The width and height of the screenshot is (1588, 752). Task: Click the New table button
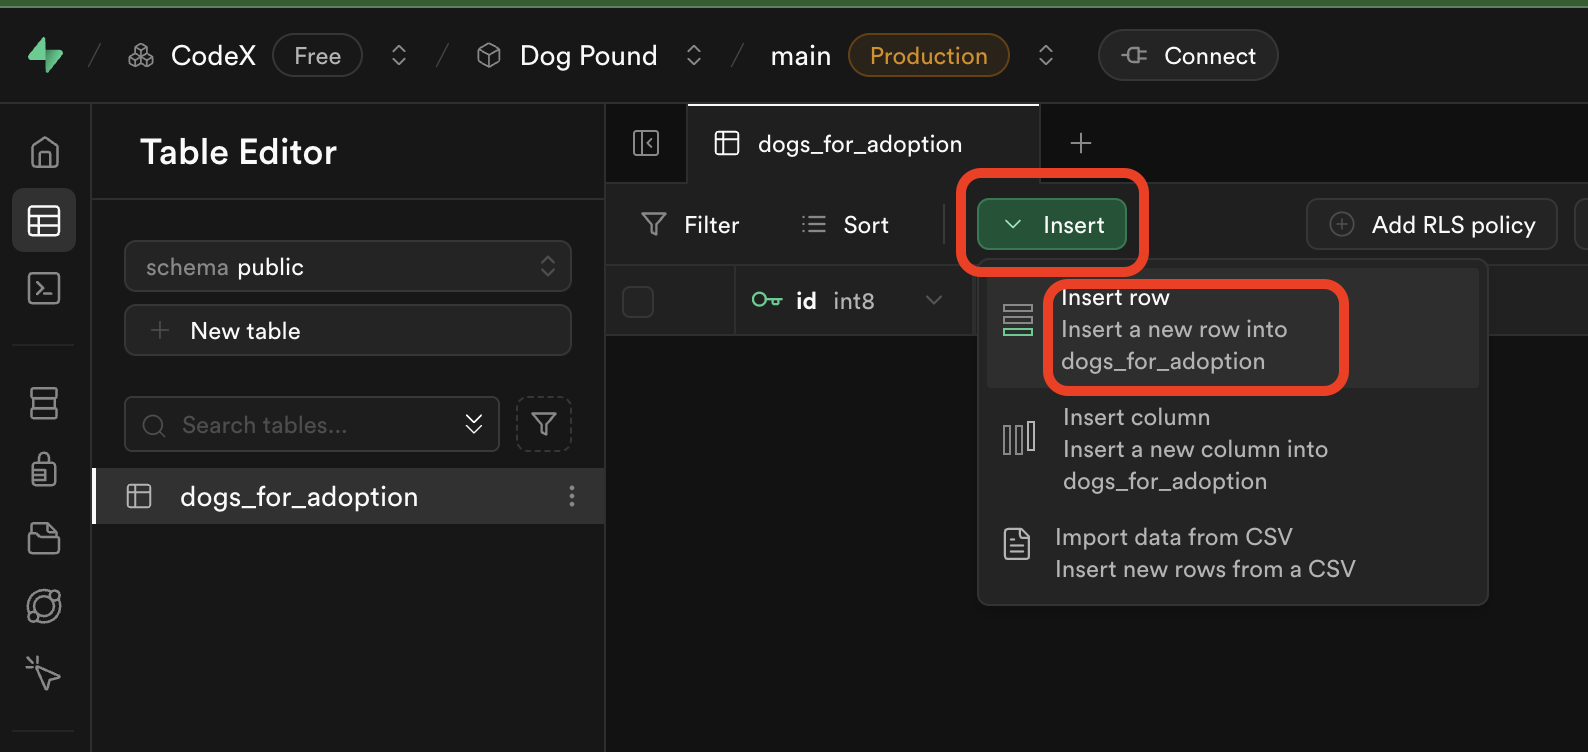(x=347, y=331)
